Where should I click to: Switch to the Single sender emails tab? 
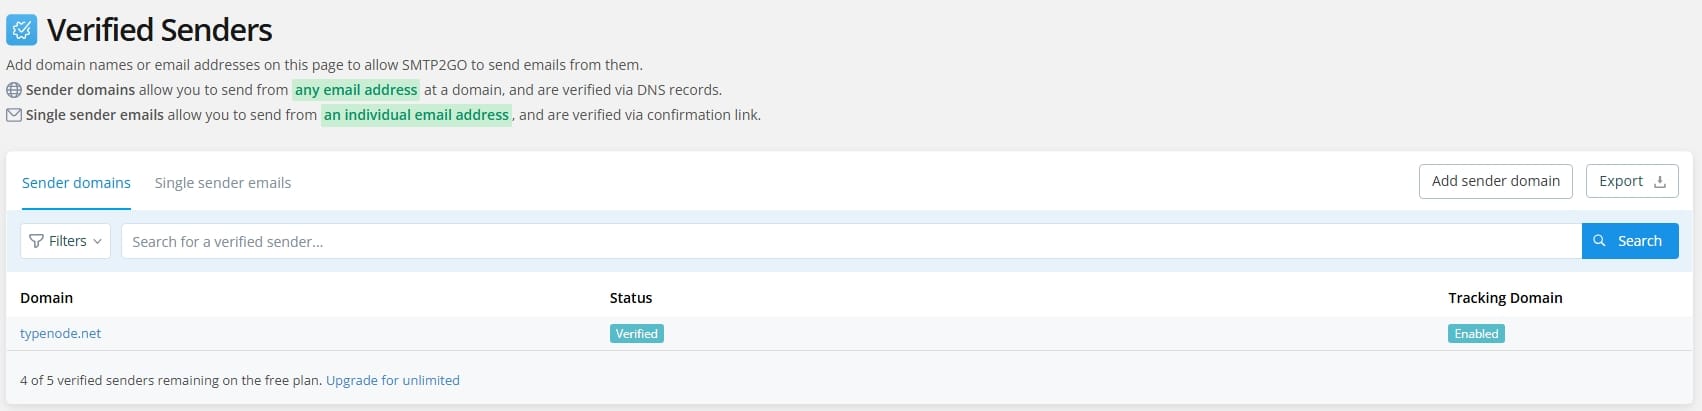[x=223, y=183]
